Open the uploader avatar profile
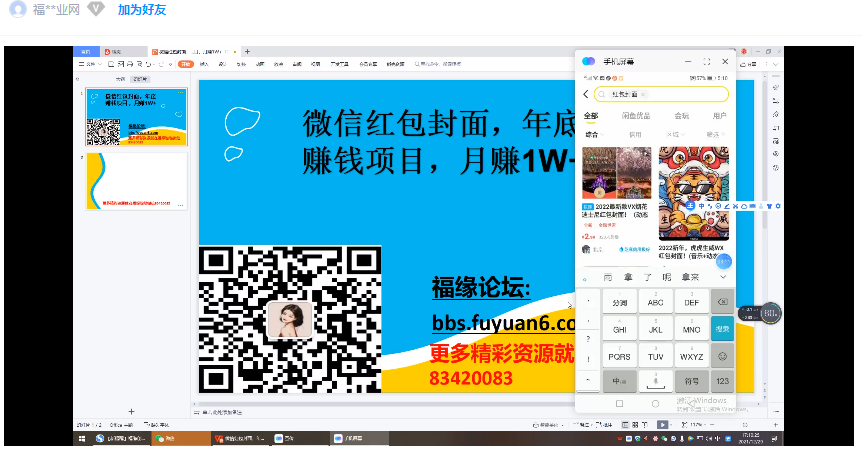This screenshot has height=465, width=862. [x=18, y=9]
